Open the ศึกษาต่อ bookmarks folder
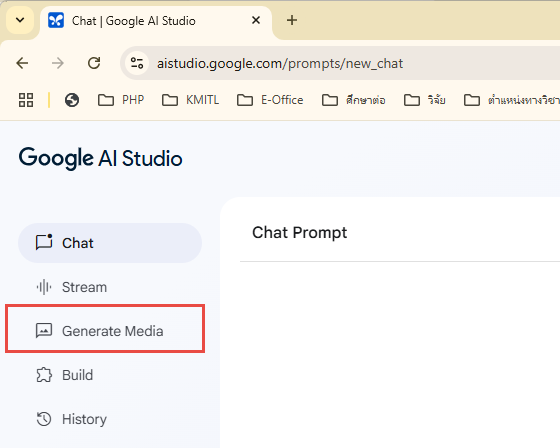Viewport: 560px width, 448px height. [x=354, y=100]
